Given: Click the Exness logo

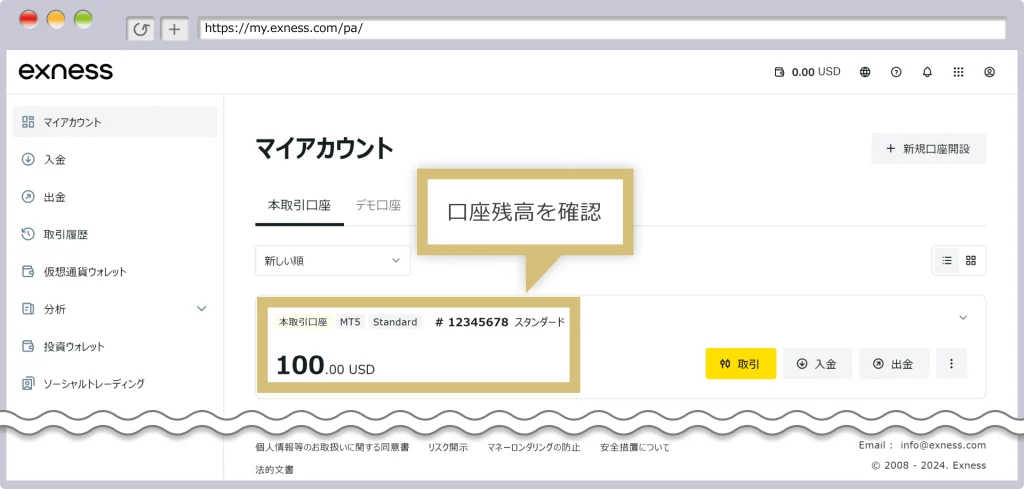Looking at the screenshot, I should point(65,71).
